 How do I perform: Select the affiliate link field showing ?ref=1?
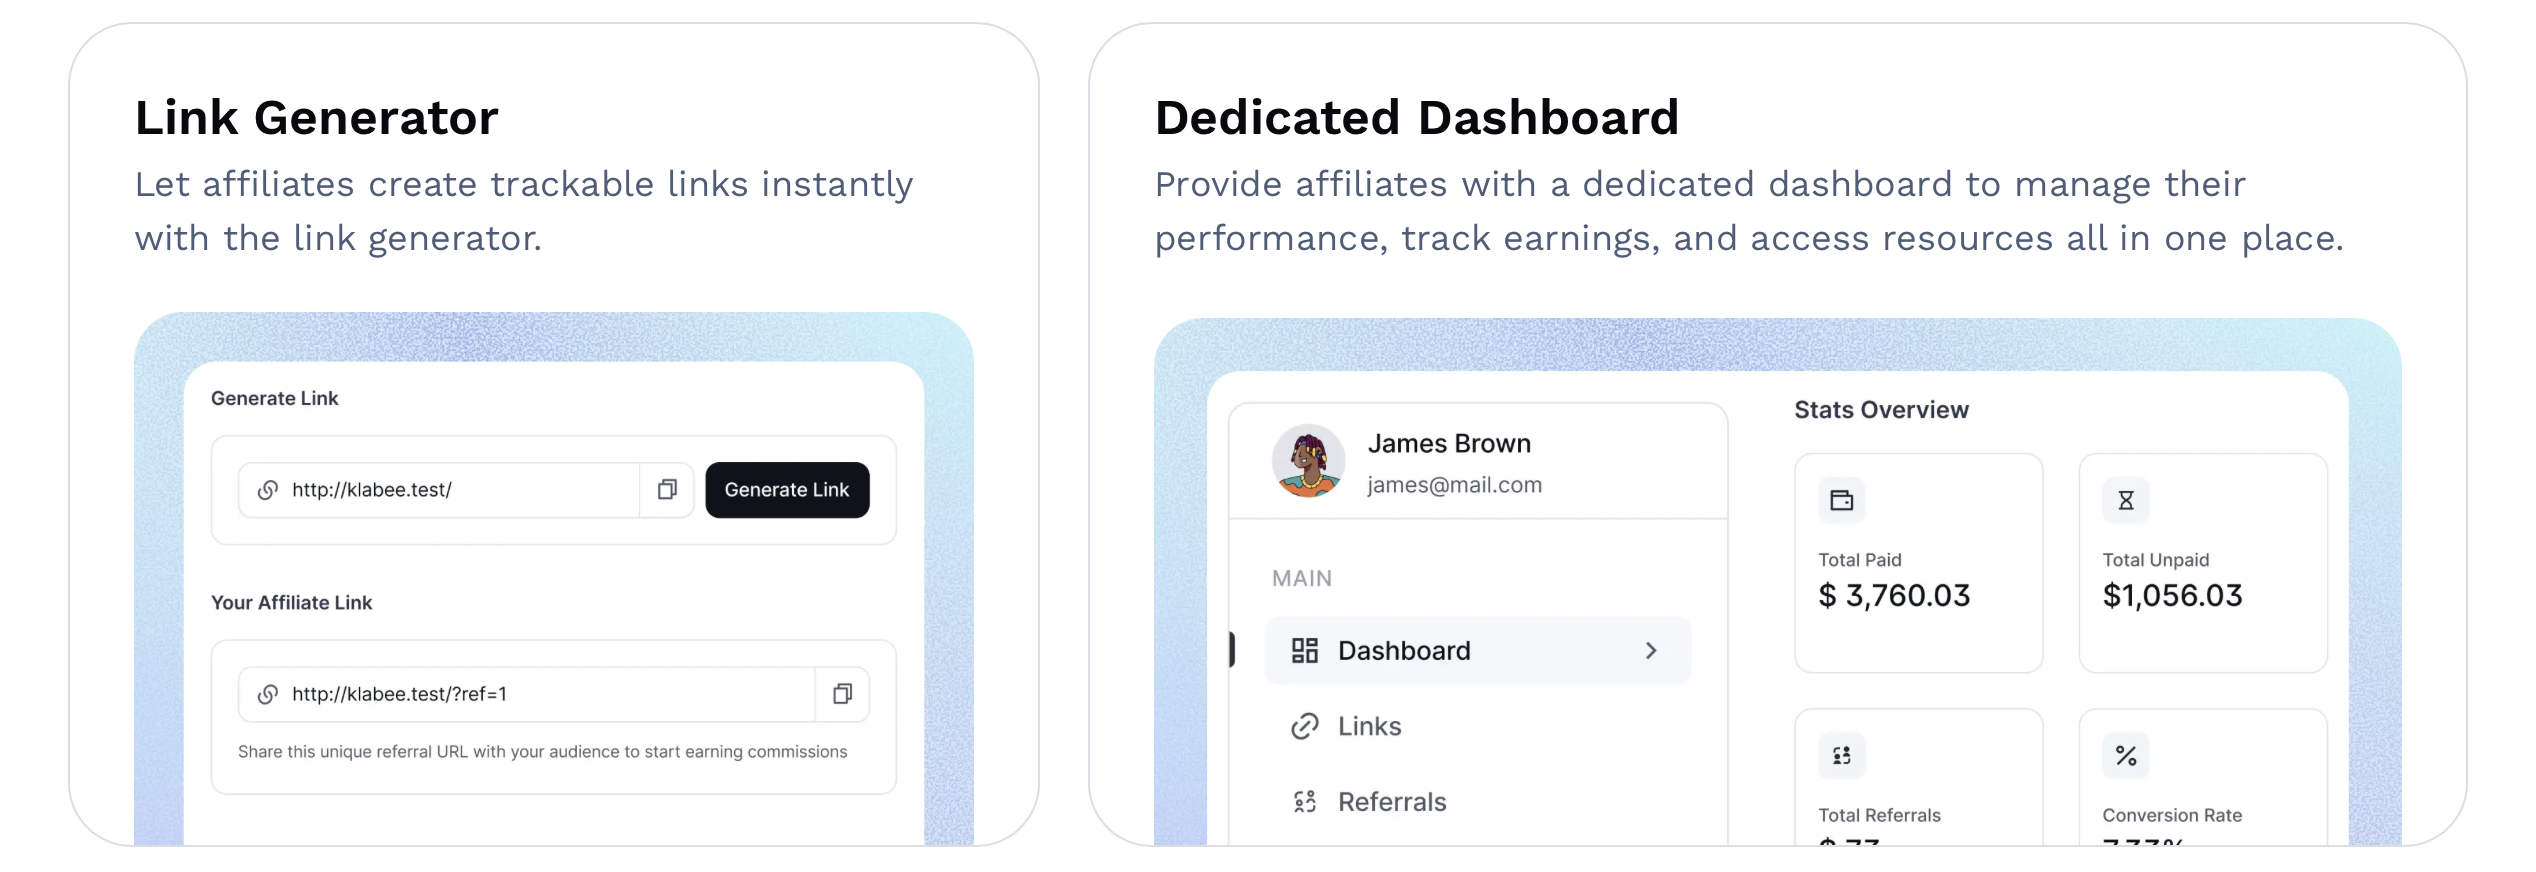[x=500, y=693]
